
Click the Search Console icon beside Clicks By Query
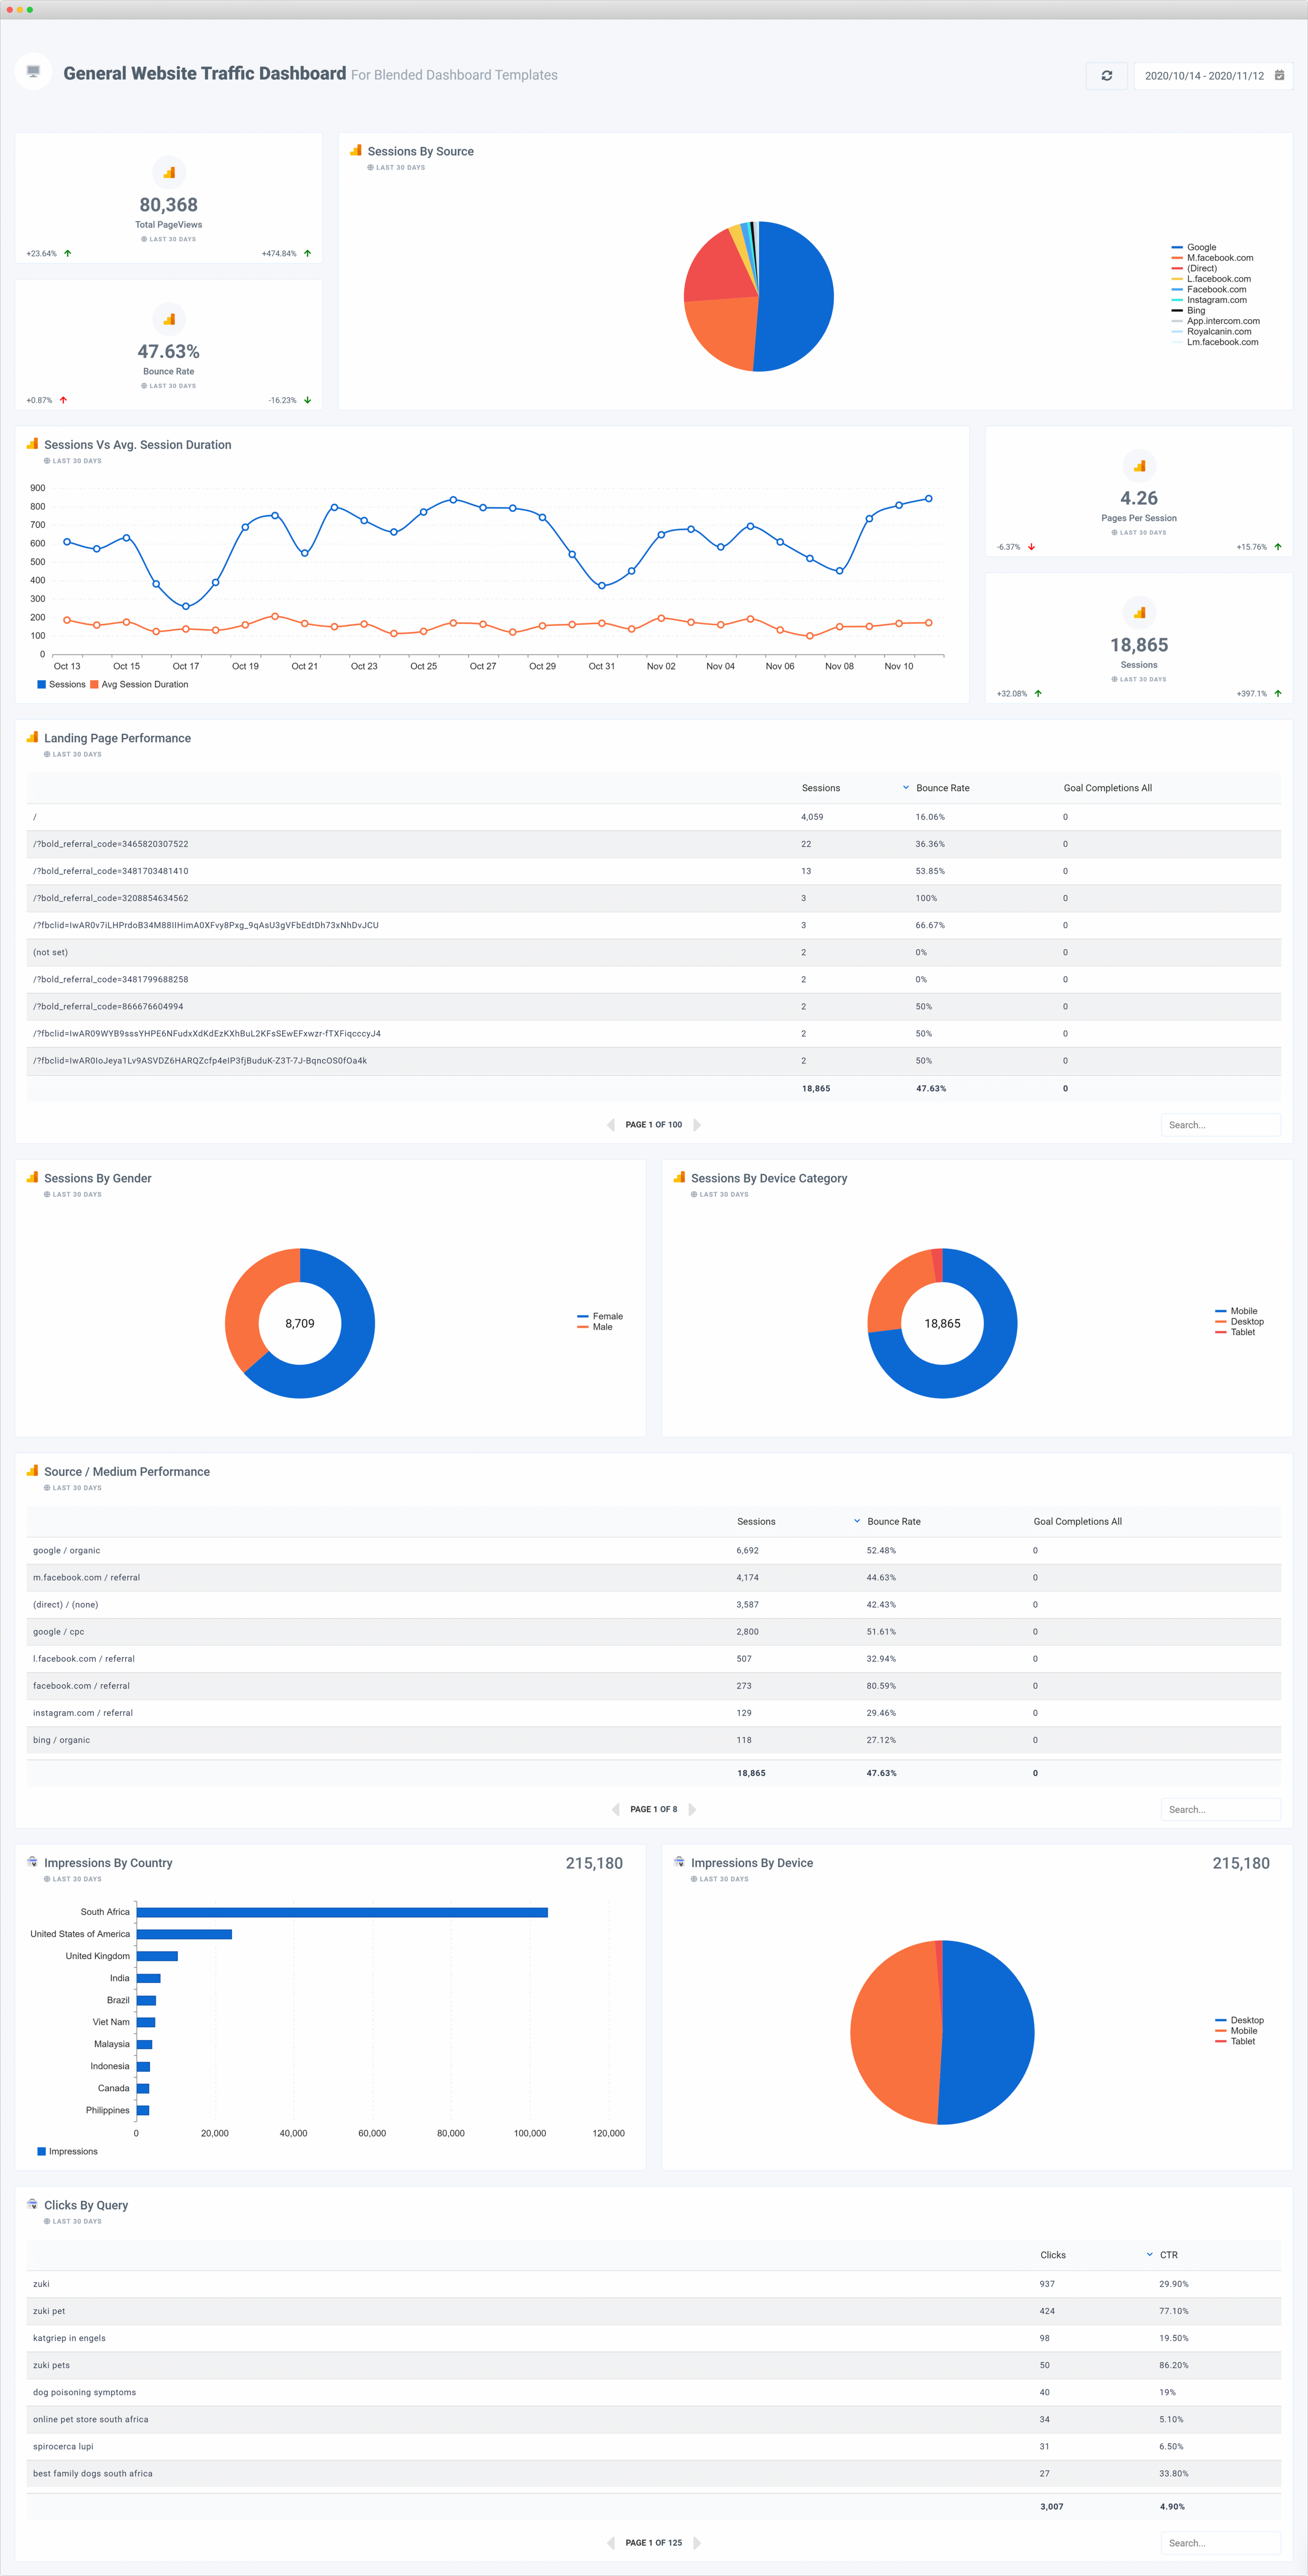coord(32,2204)
